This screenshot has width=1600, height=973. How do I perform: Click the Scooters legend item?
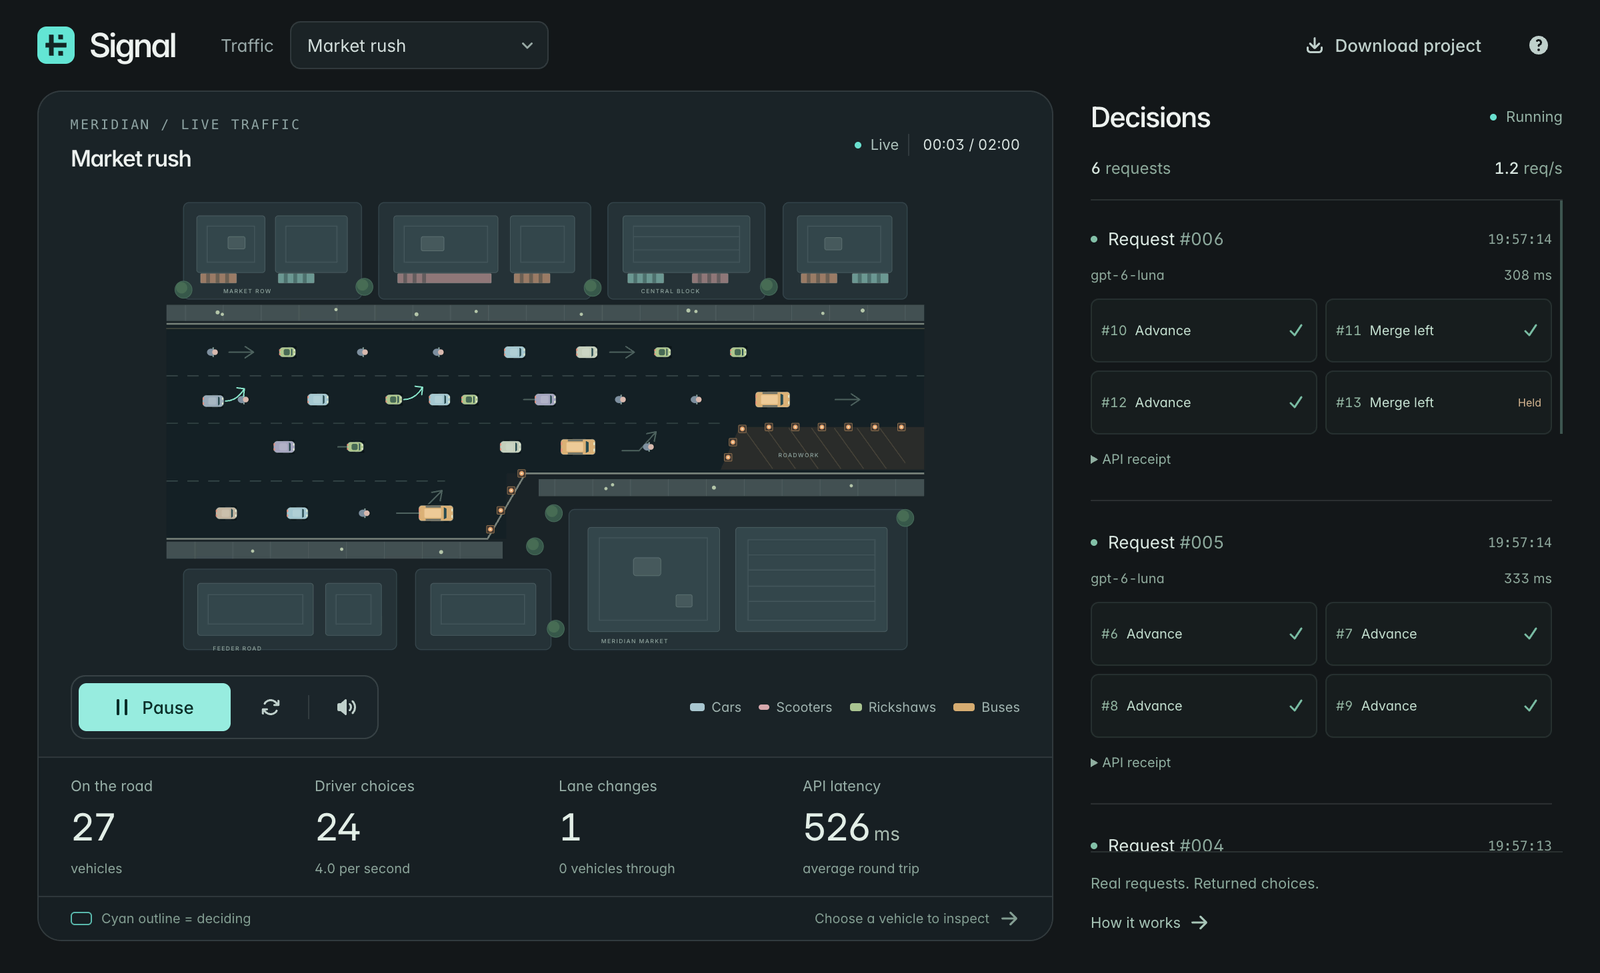(x=795, y=707)
